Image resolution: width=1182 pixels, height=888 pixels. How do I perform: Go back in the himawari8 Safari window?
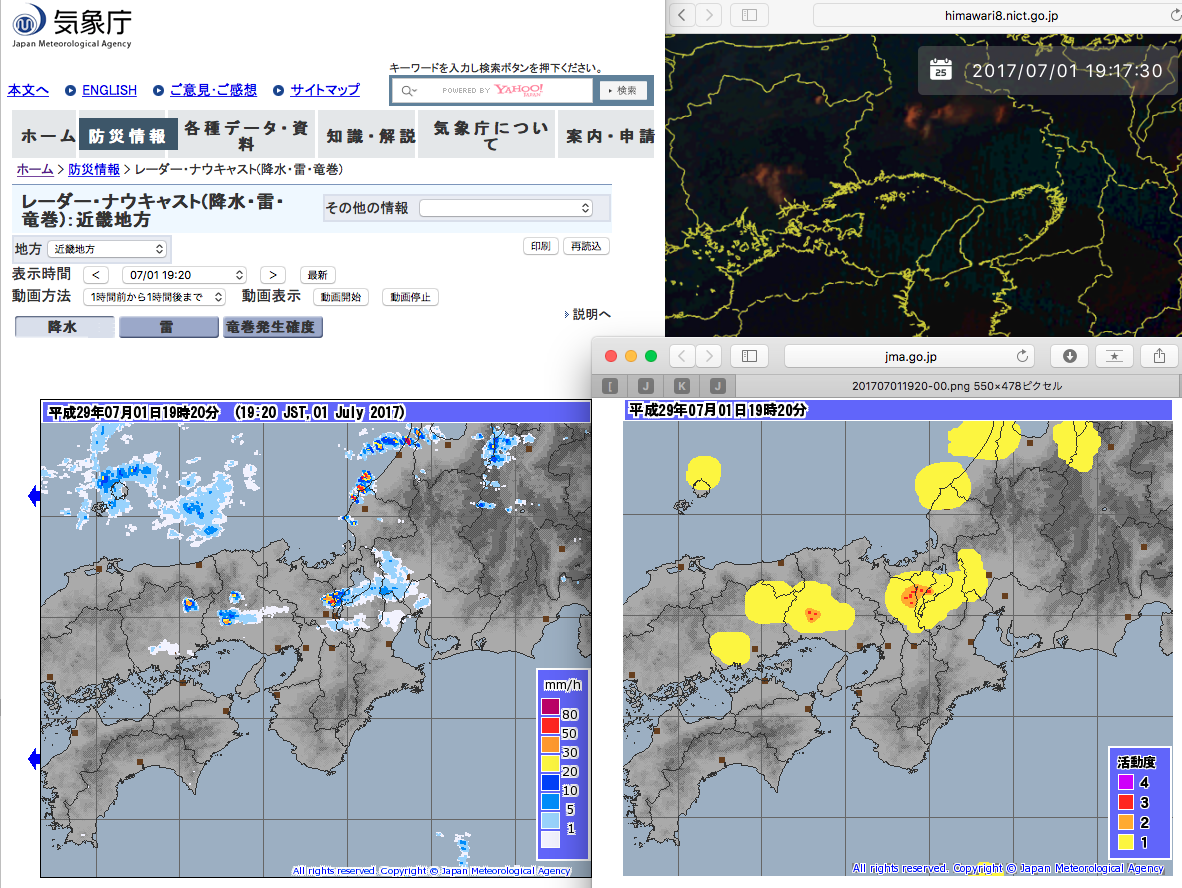[682, 15]
